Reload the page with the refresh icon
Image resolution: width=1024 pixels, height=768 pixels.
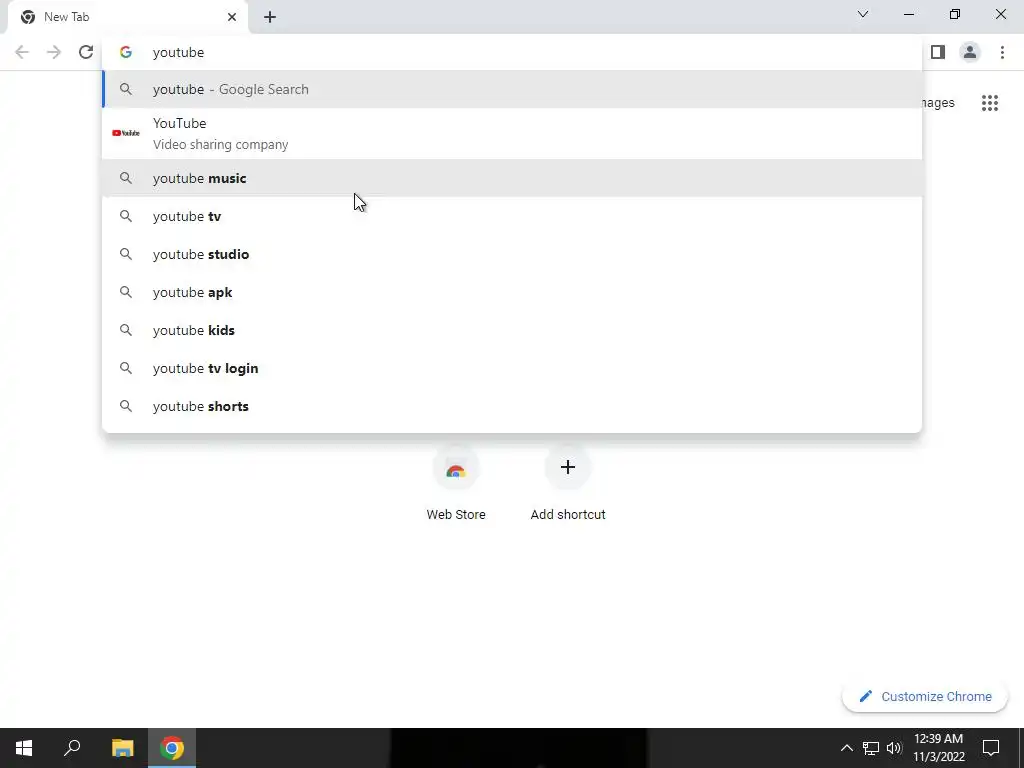86,52
